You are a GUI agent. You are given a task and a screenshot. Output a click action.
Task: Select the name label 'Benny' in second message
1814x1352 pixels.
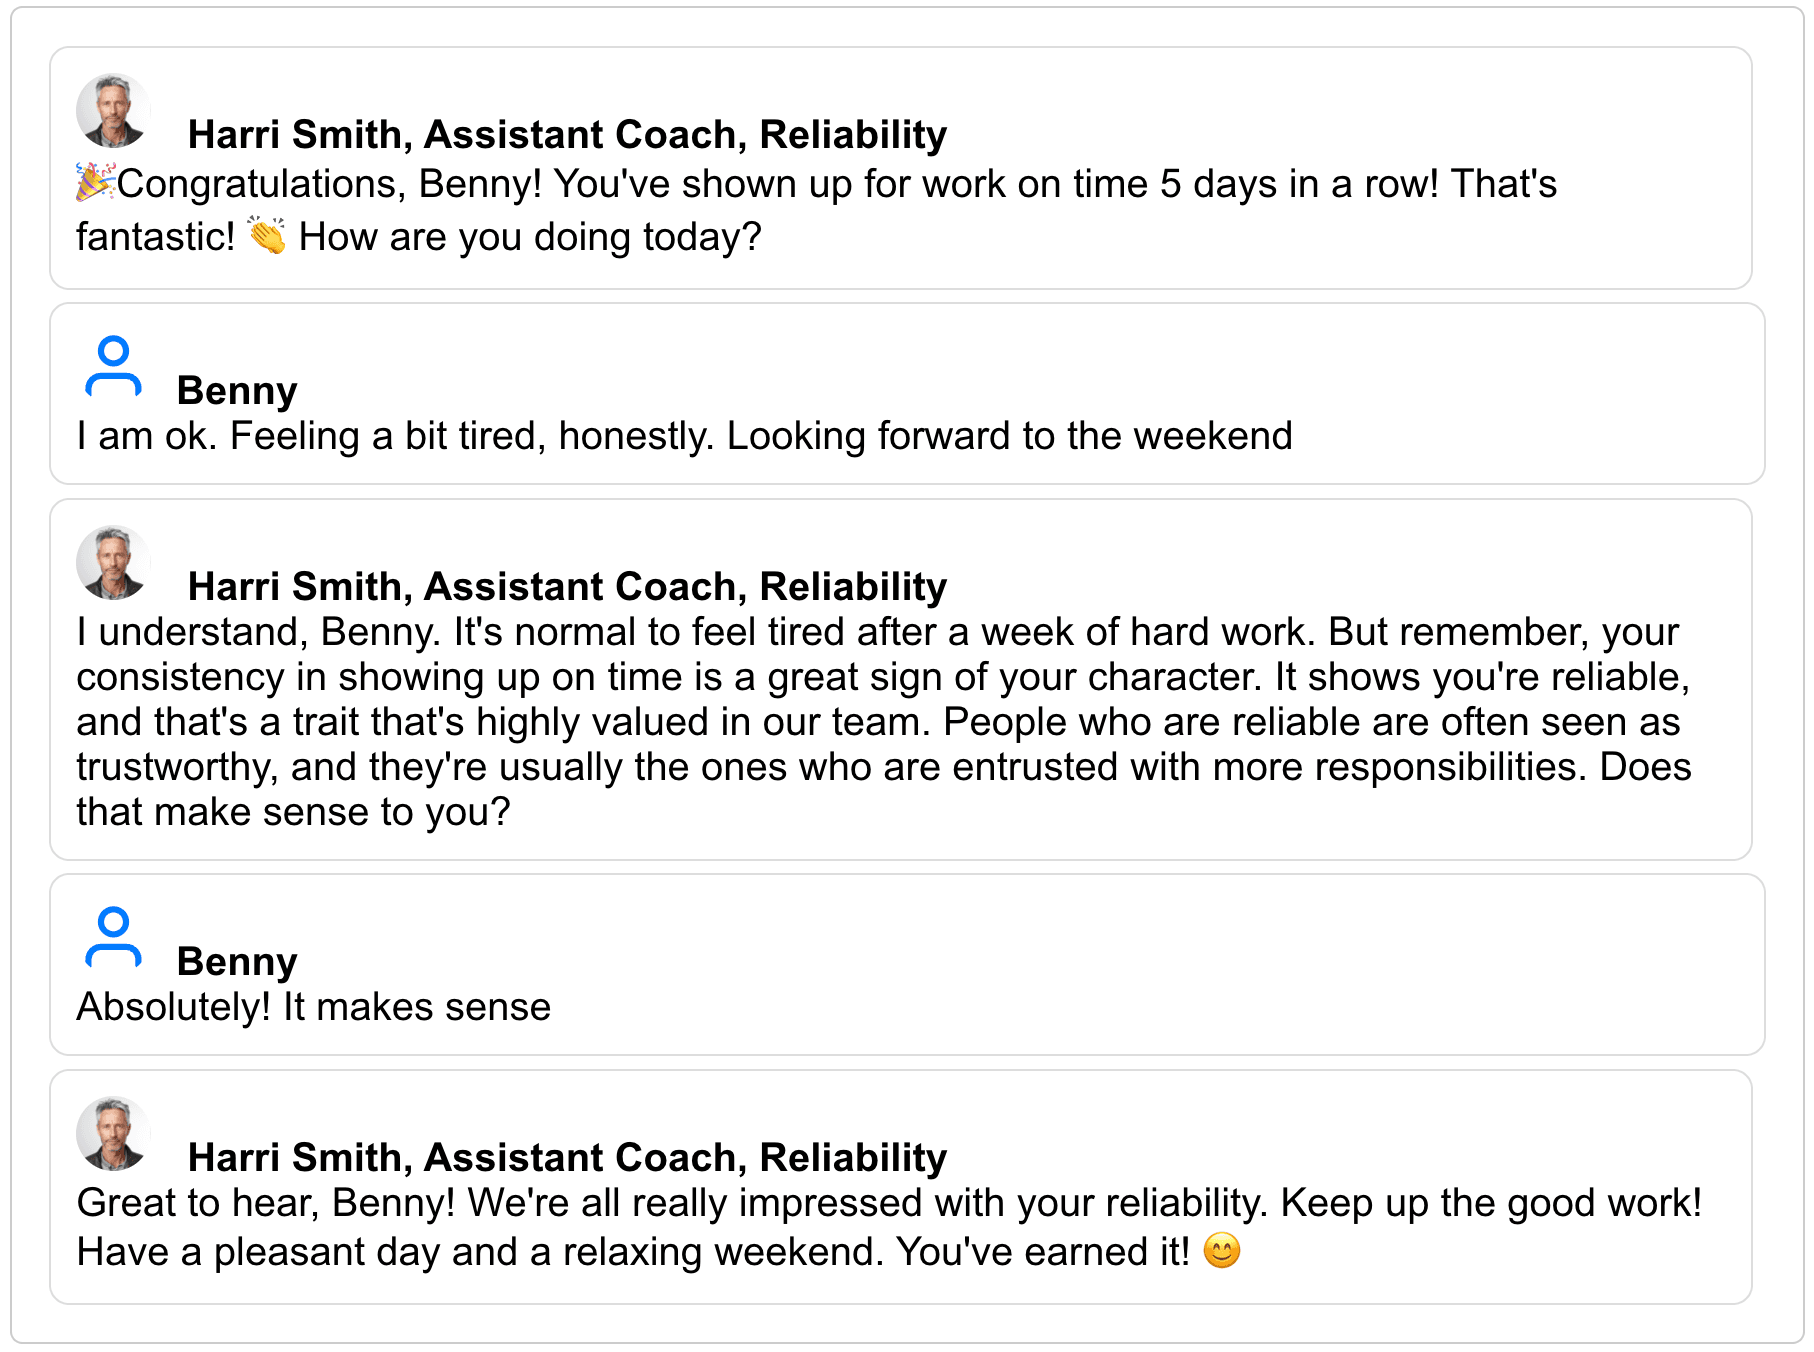tap(238, 391)
